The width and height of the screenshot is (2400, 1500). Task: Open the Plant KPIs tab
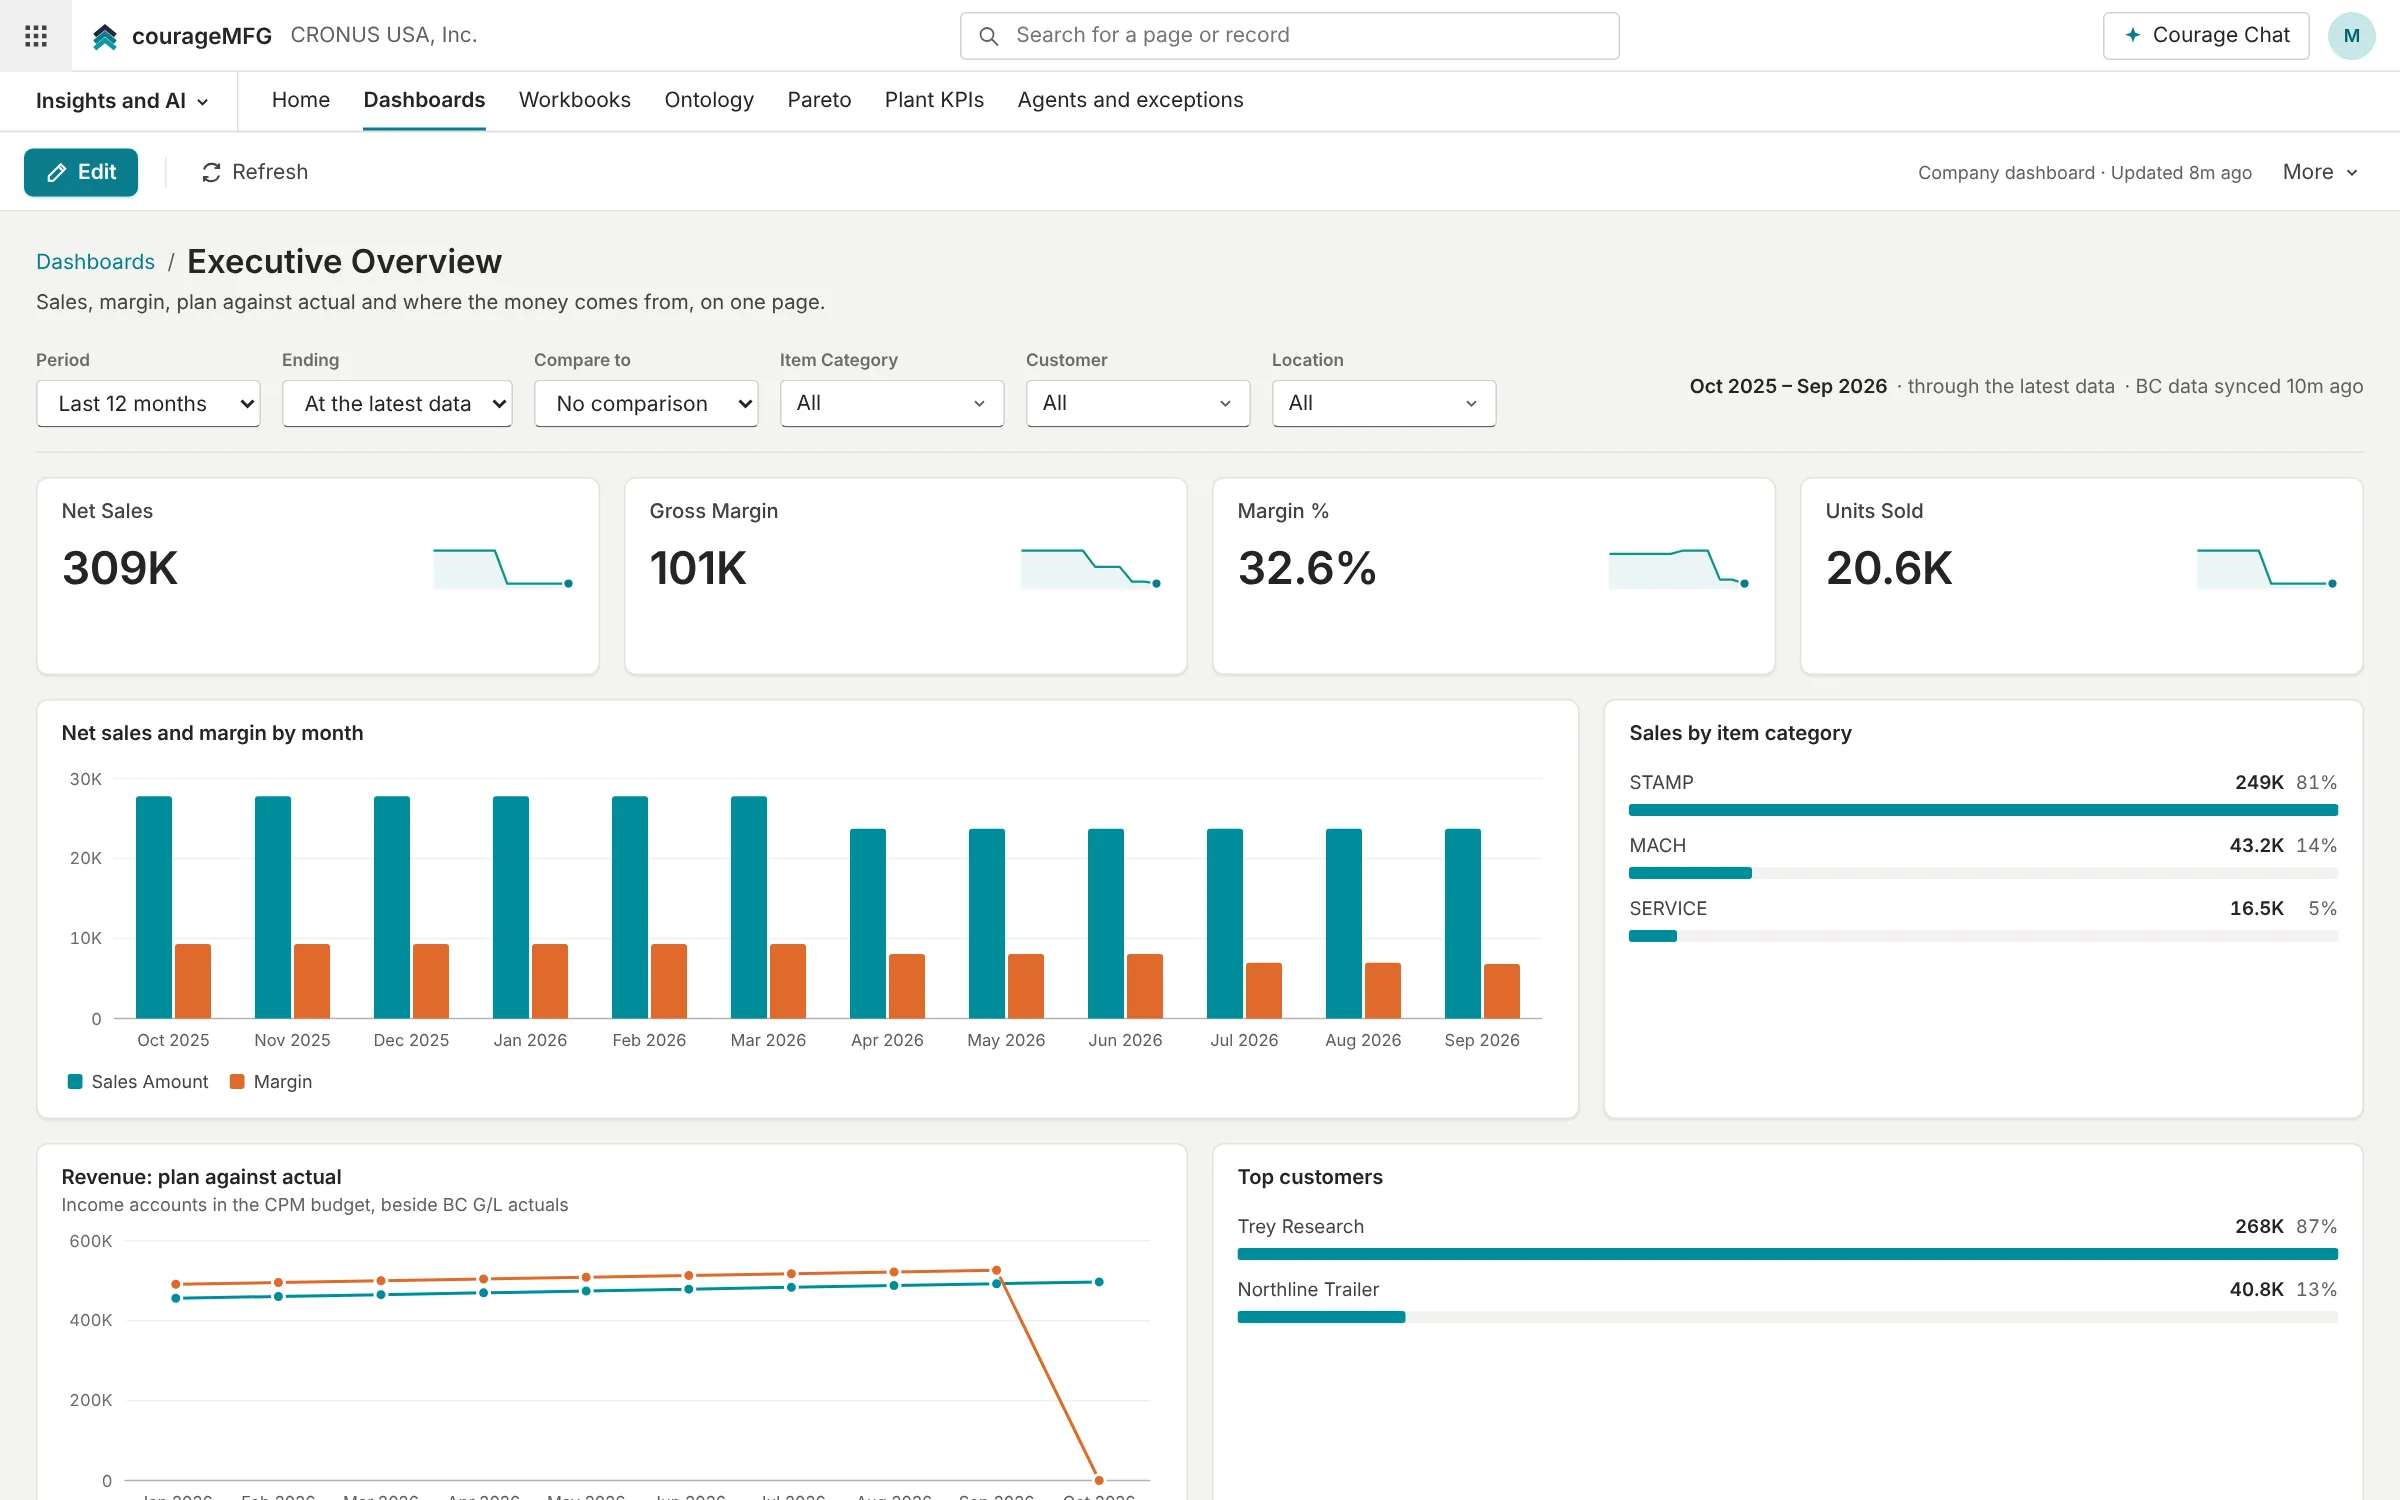coord(934,100)
